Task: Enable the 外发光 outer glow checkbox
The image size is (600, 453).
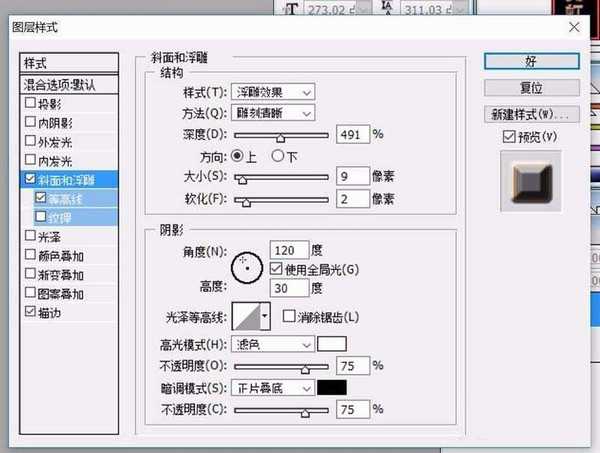Action: (30, 140)
